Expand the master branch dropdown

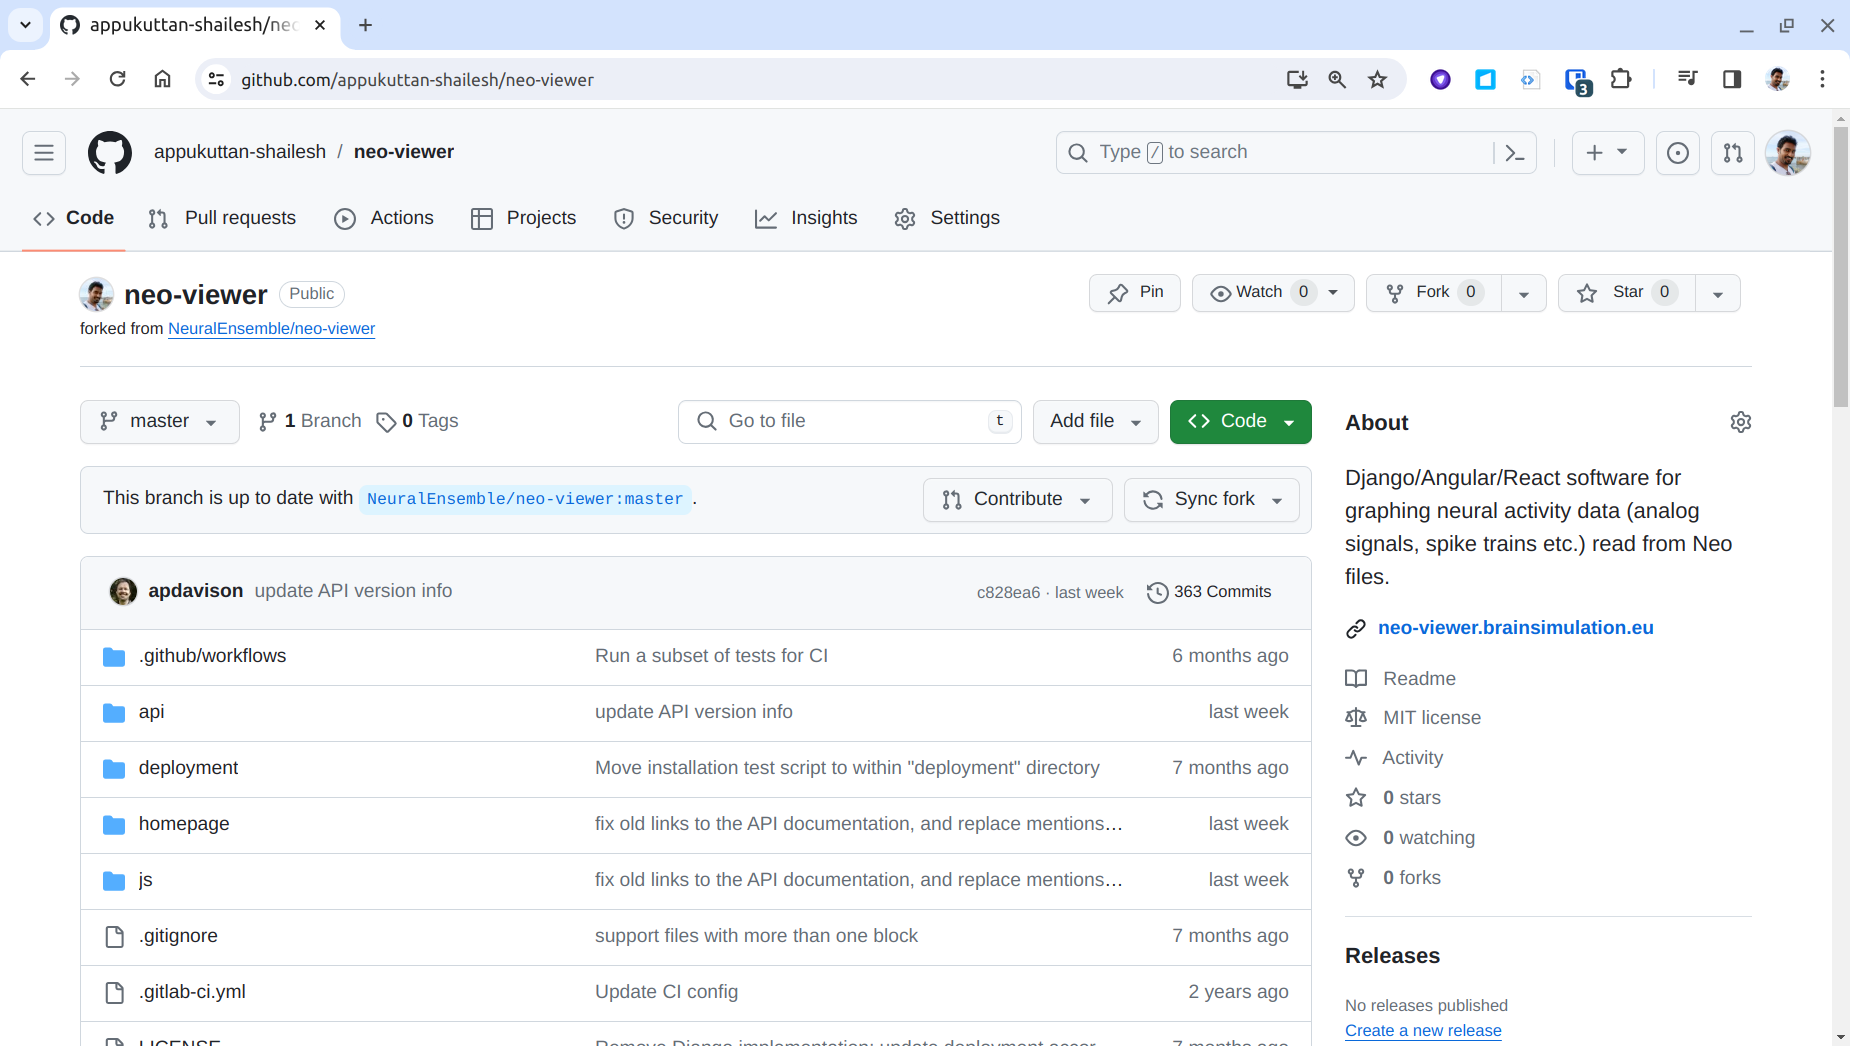(160, 422)
